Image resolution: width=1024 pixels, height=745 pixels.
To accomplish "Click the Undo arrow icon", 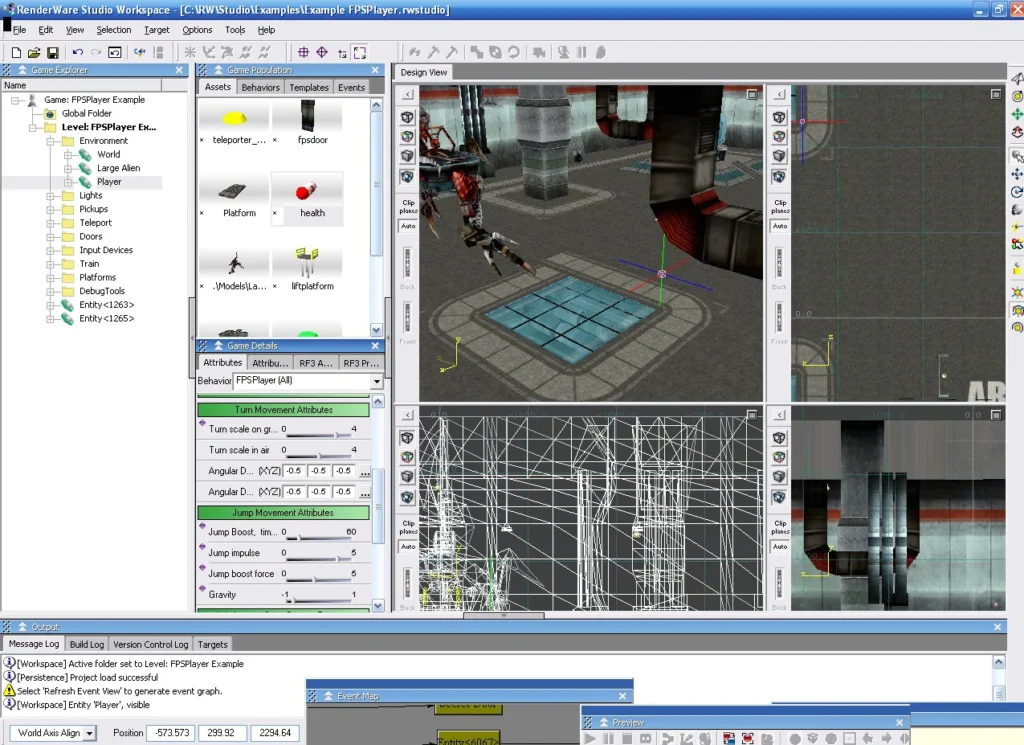I will point(78,52).
